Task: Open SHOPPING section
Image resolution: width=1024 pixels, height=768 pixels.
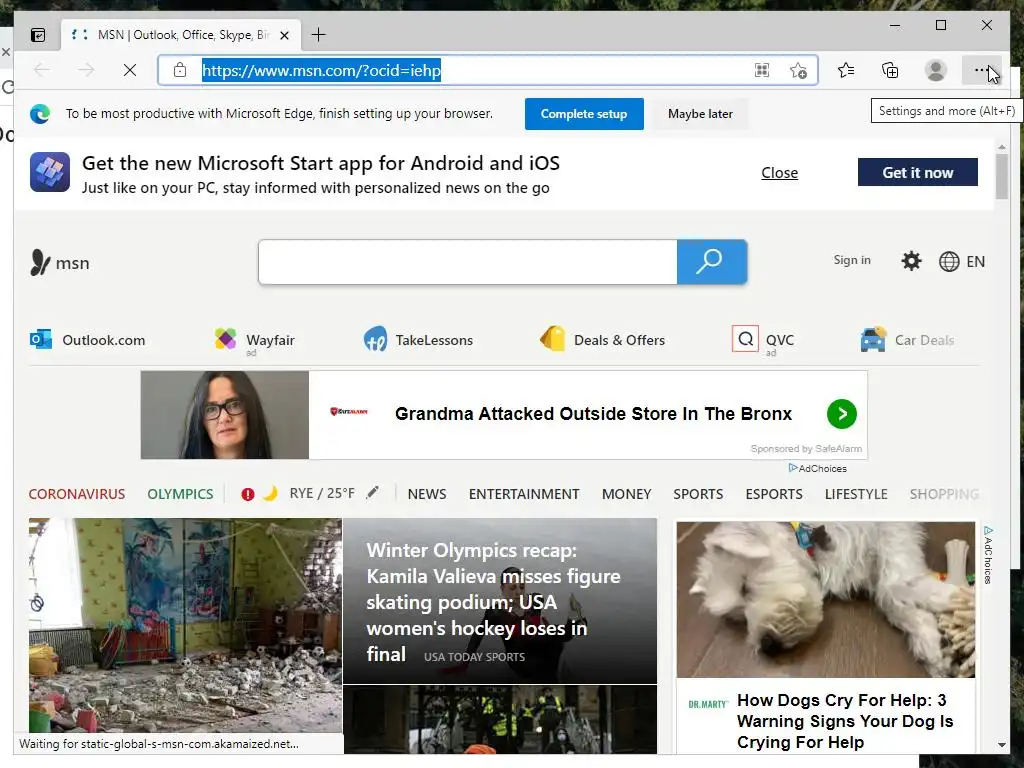Action: click(944, 494)
